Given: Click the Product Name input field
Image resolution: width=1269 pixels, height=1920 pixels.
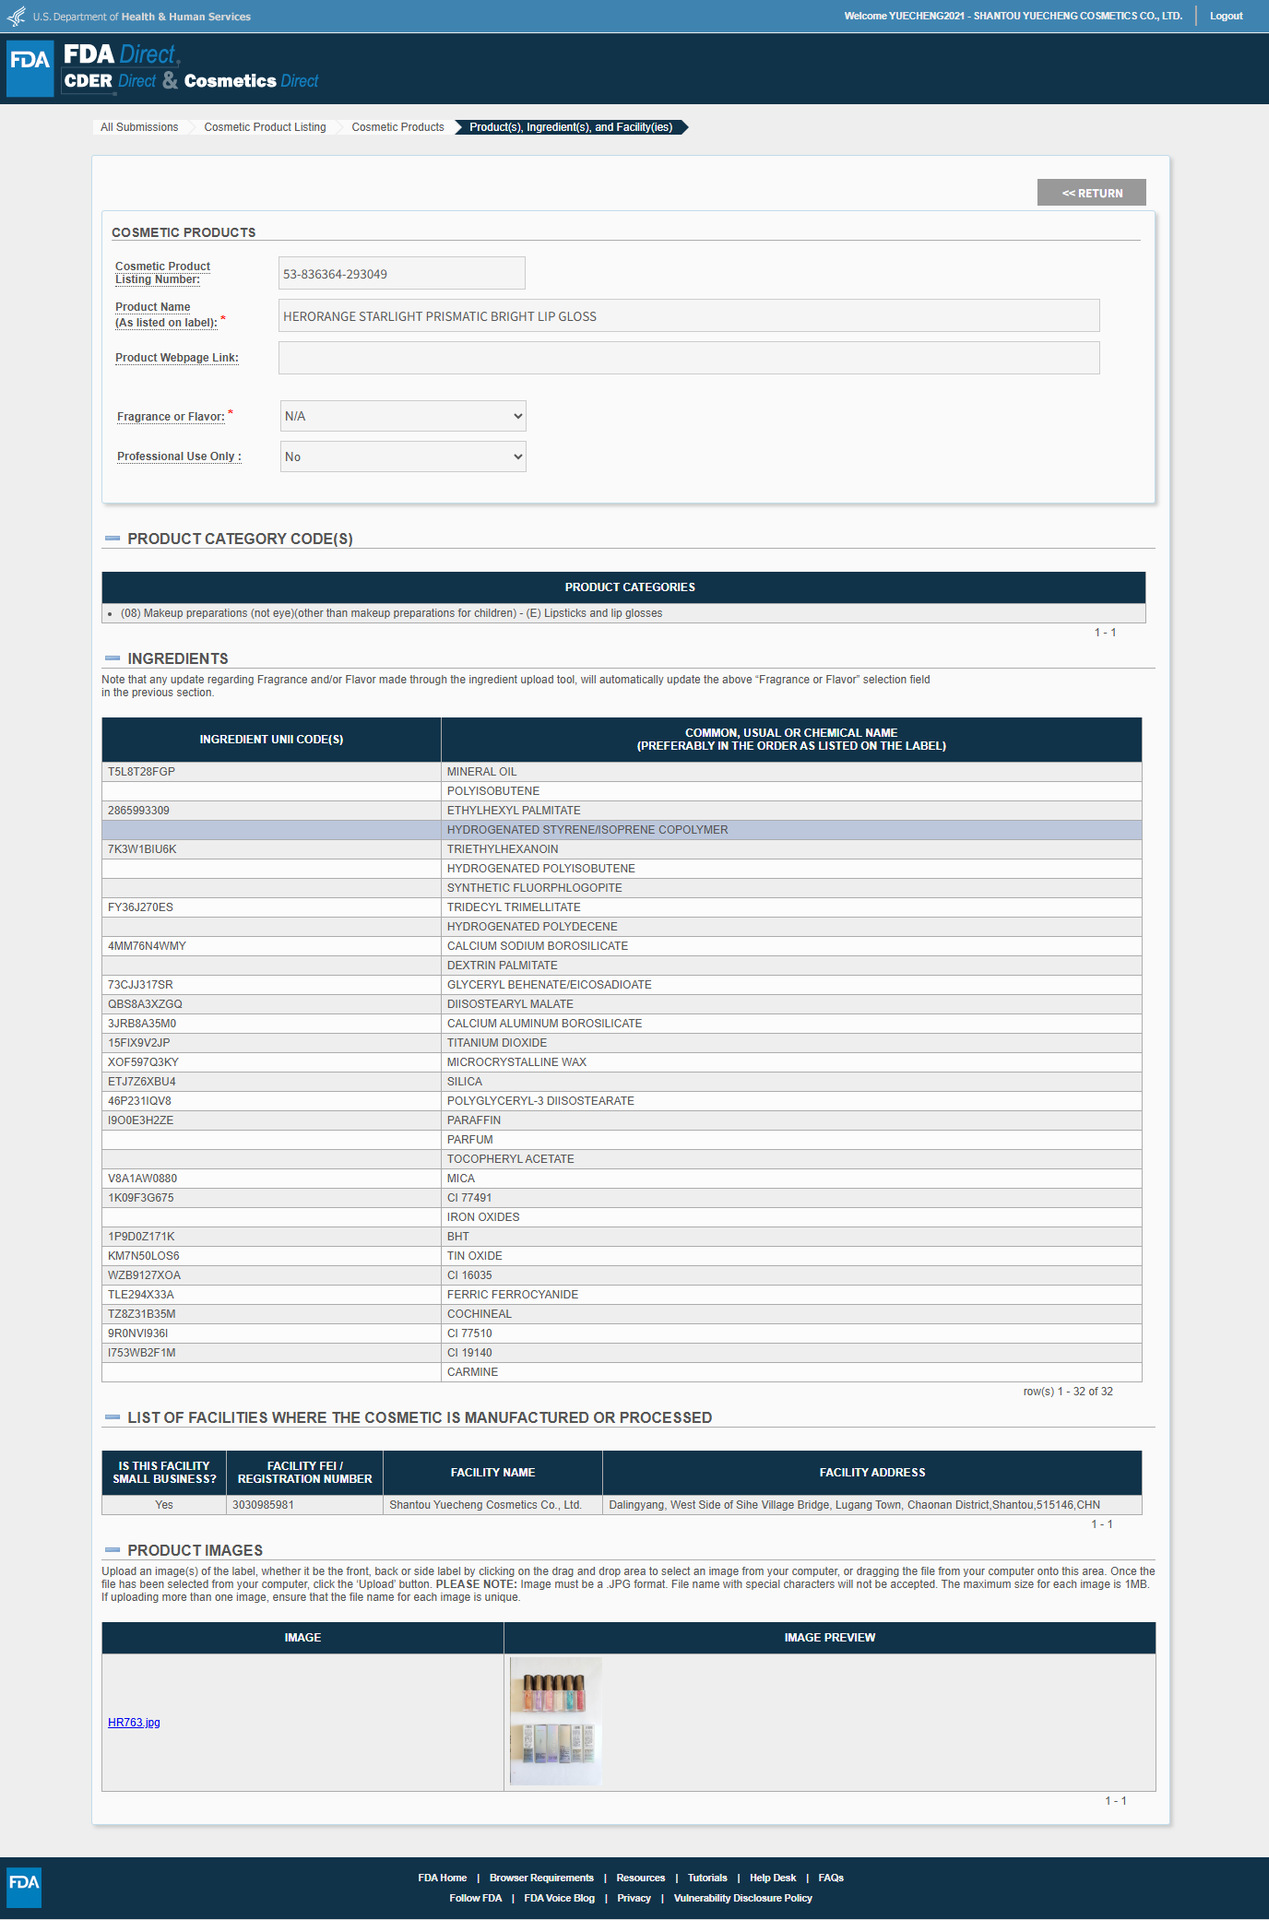Looking at the screenshot, I should tap(689, 316).
